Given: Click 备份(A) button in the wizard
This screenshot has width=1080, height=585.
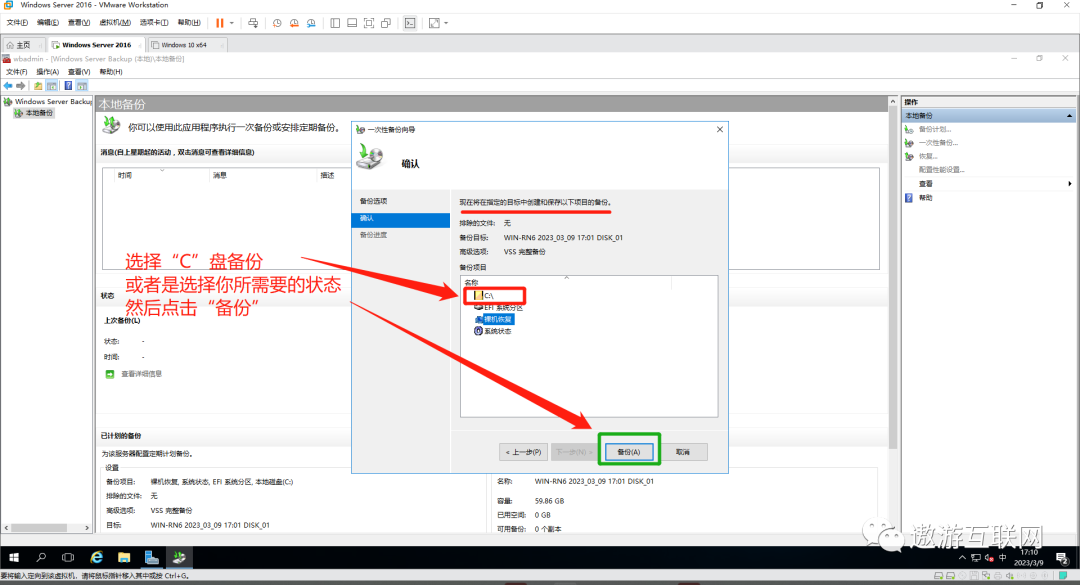Looking at the screenshot, I should (628, 452).
